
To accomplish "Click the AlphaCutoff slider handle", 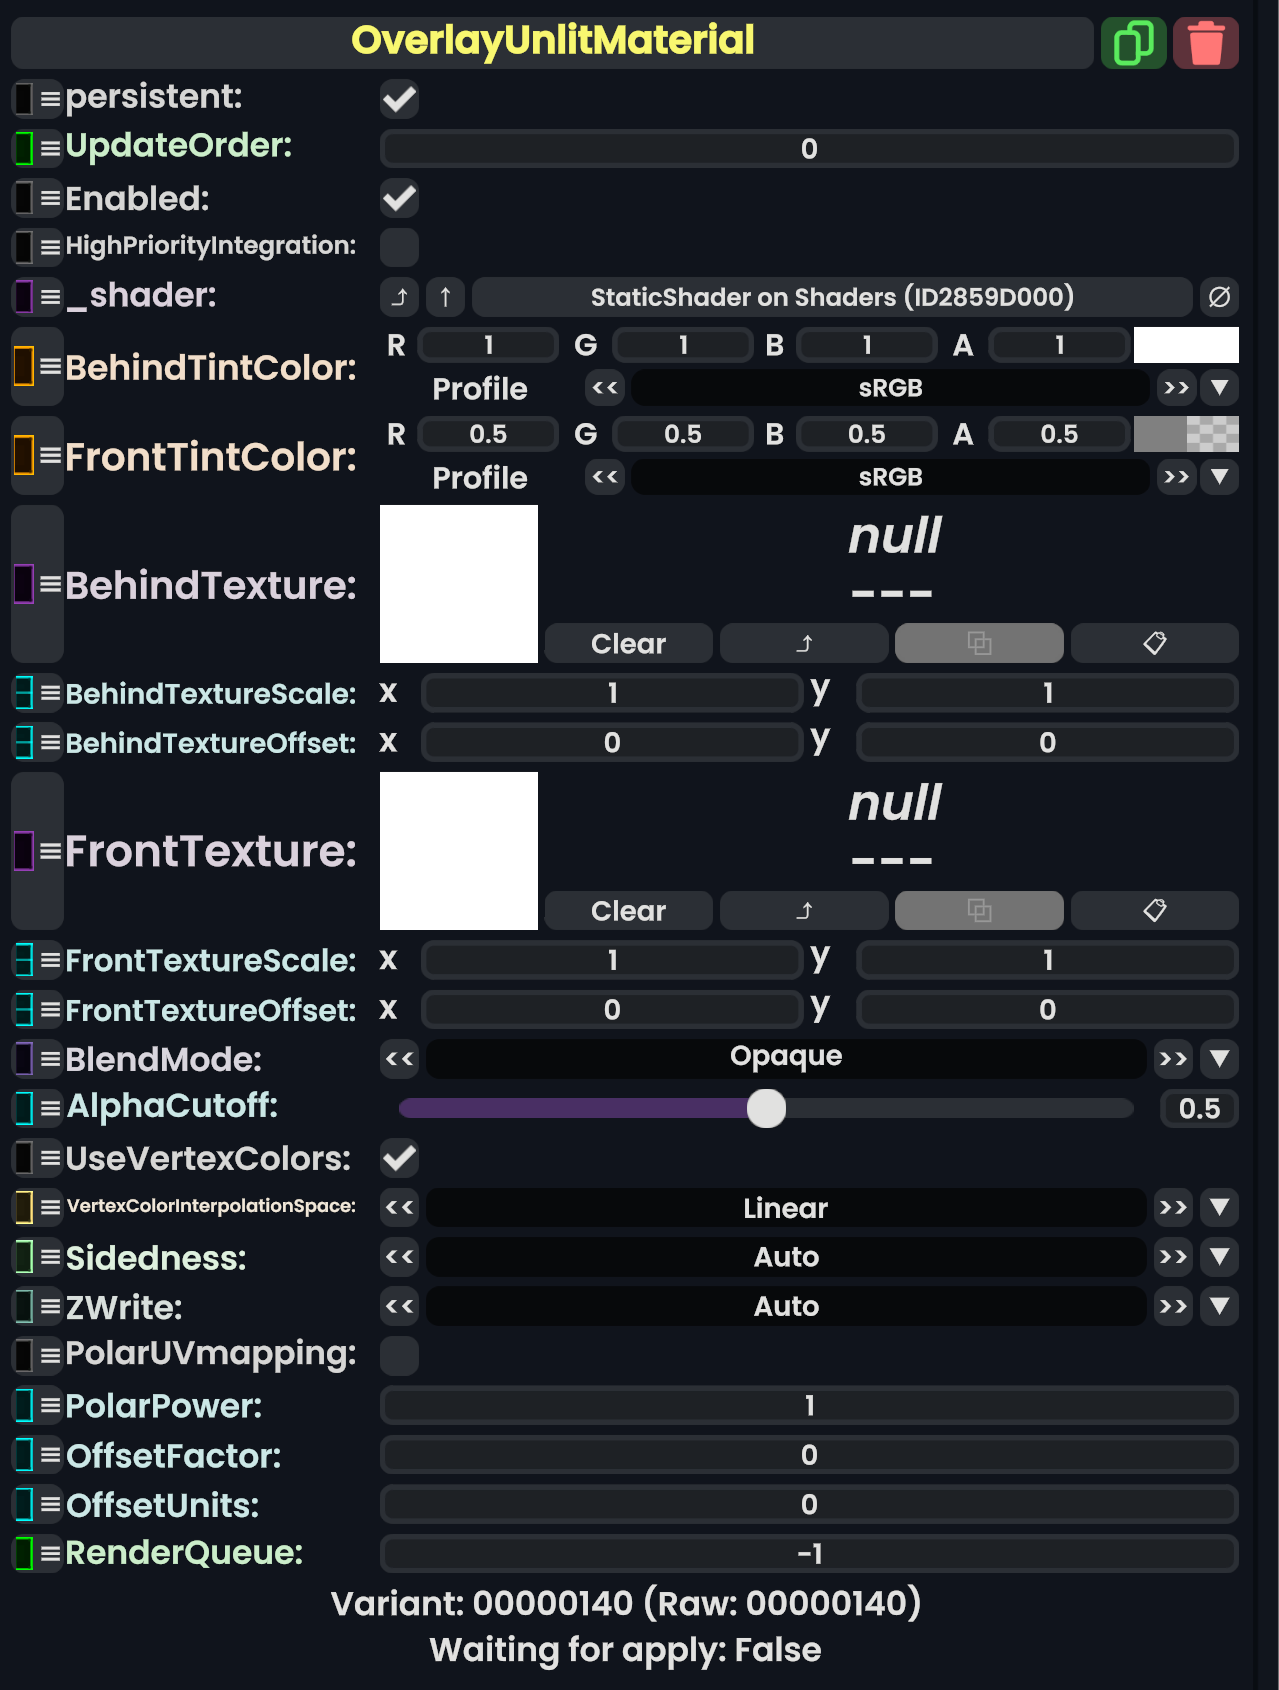I will tap(766, 1108).
